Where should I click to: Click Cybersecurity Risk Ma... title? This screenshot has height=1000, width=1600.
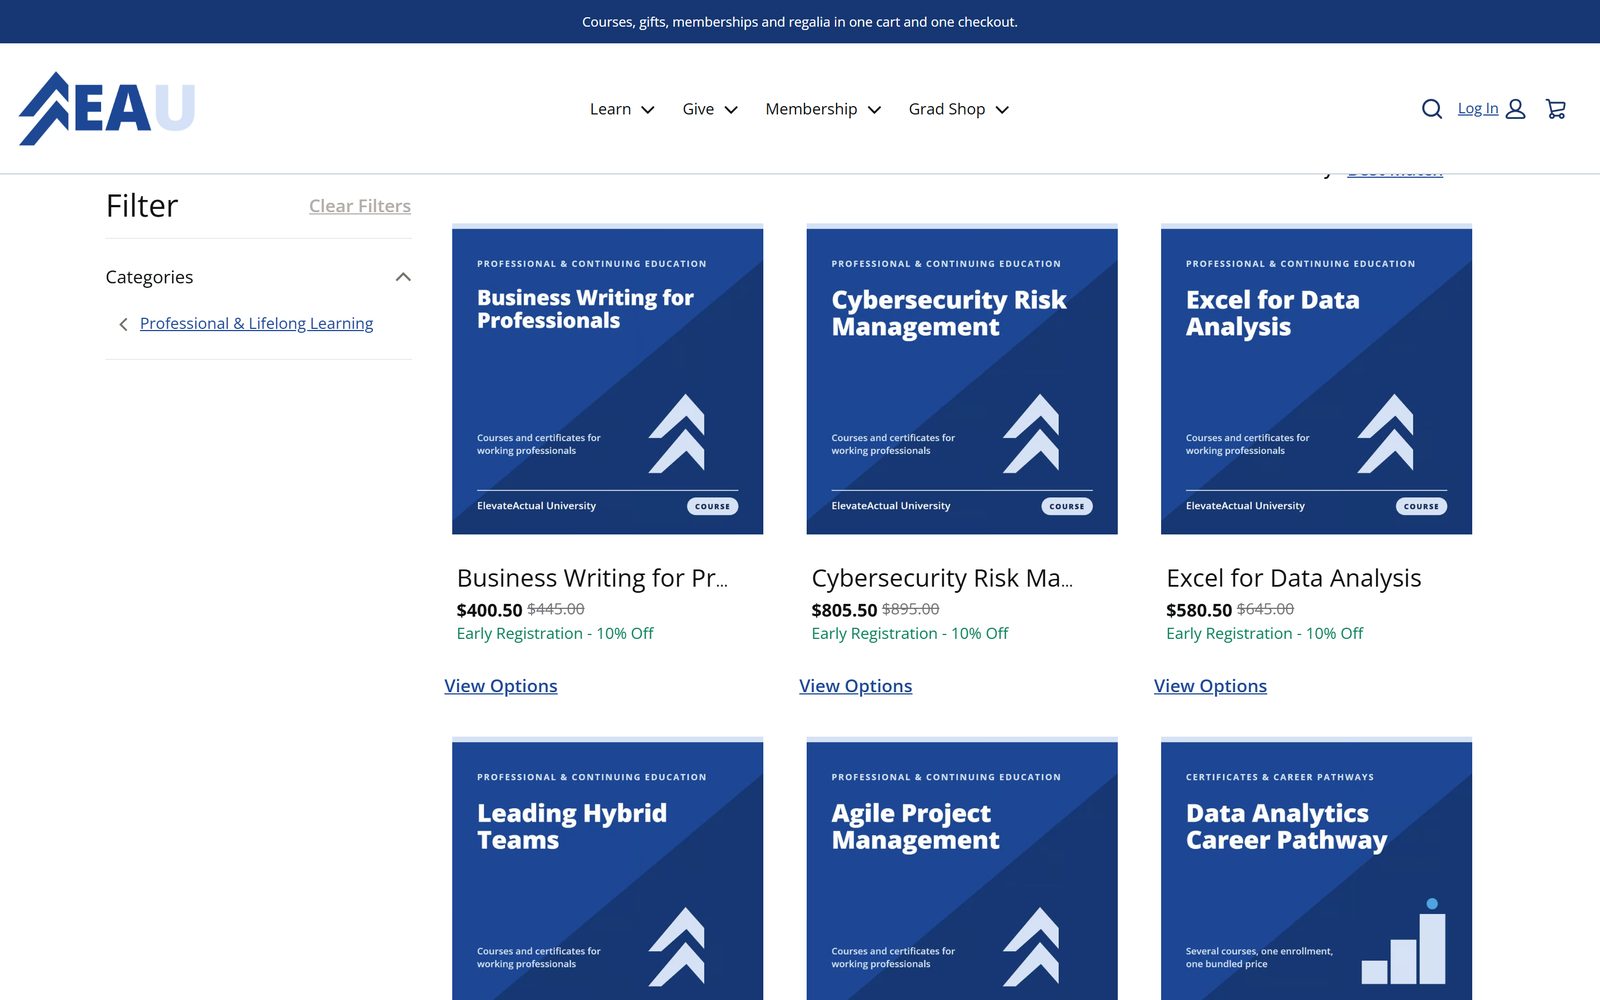pyautogui.click(x=942, y=578)
